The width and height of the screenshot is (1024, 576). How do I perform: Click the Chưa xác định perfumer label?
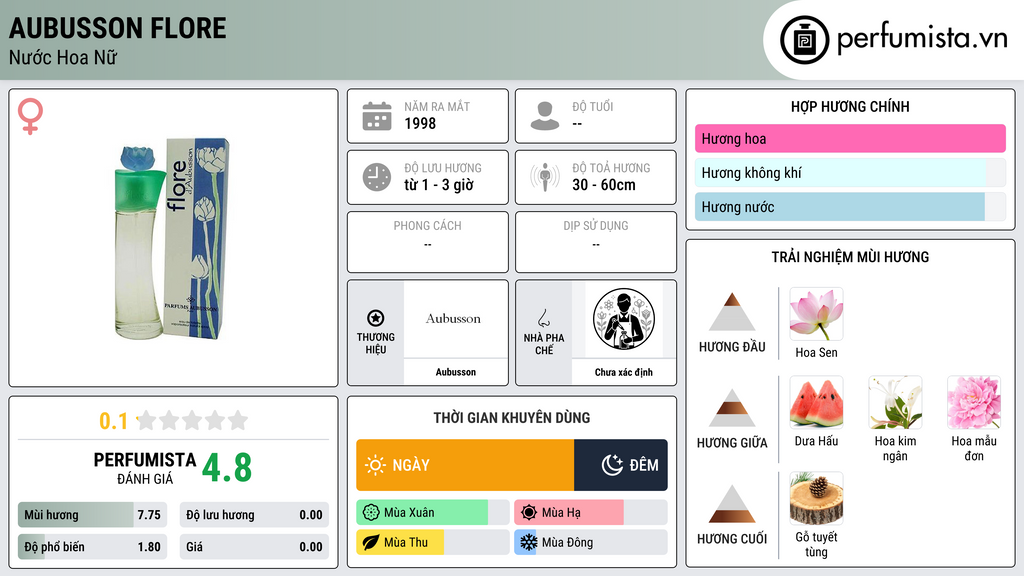click(x=624, y=372)
